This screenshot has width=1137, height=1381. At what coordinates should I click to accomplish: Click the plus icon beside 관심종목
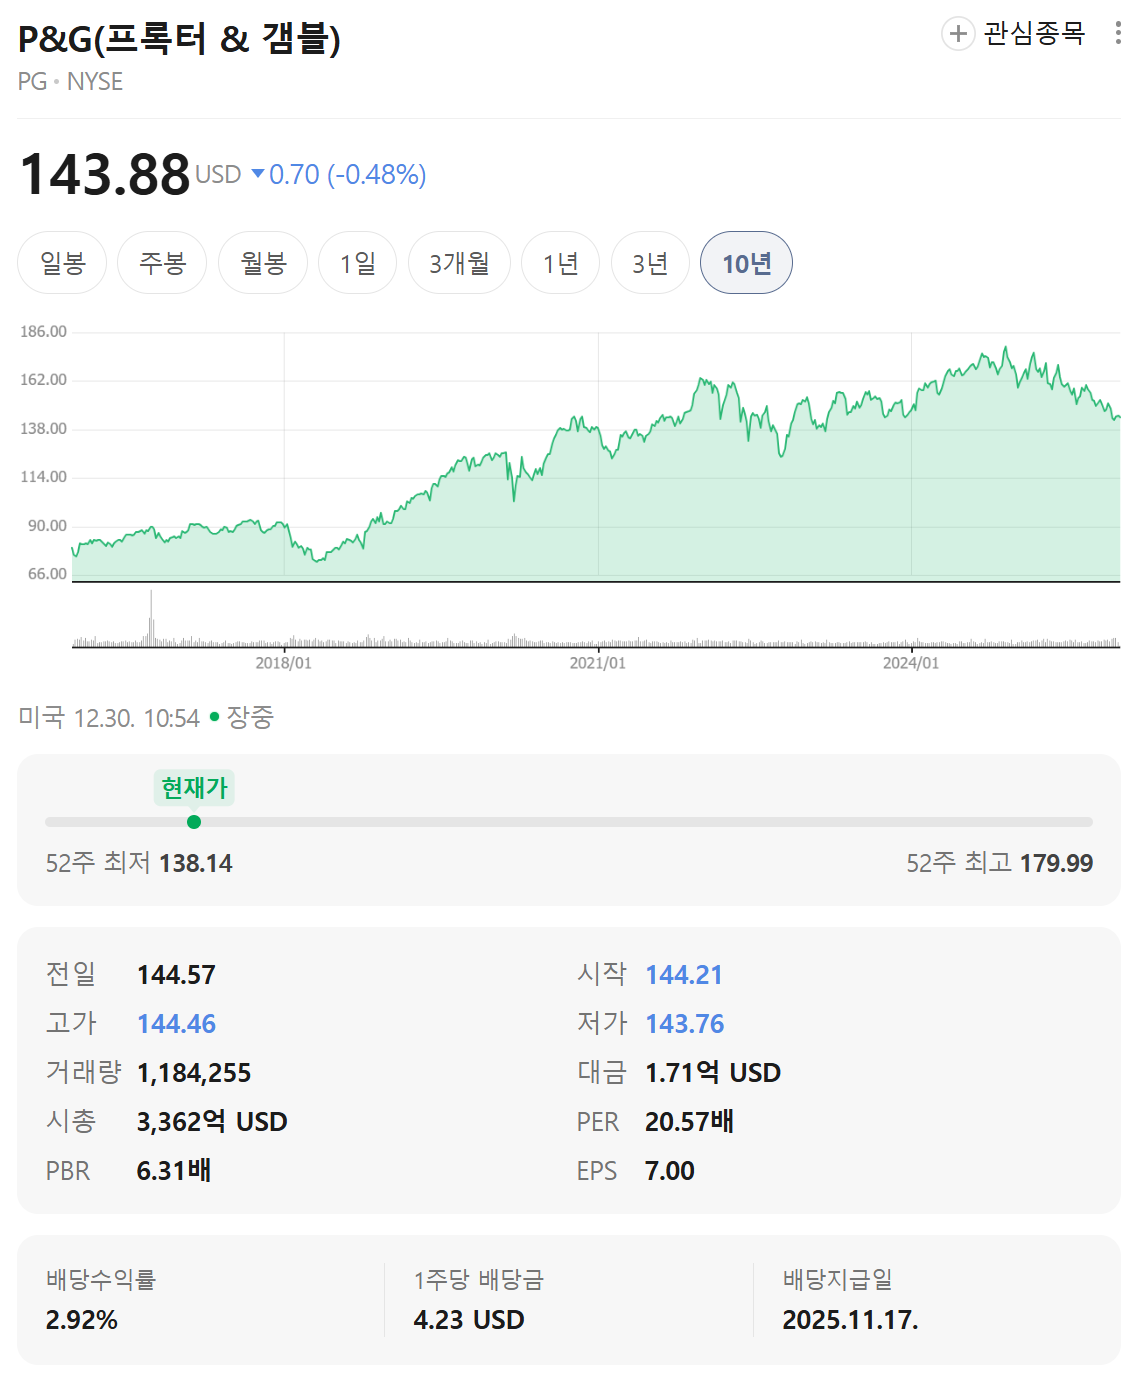point(958,34)
